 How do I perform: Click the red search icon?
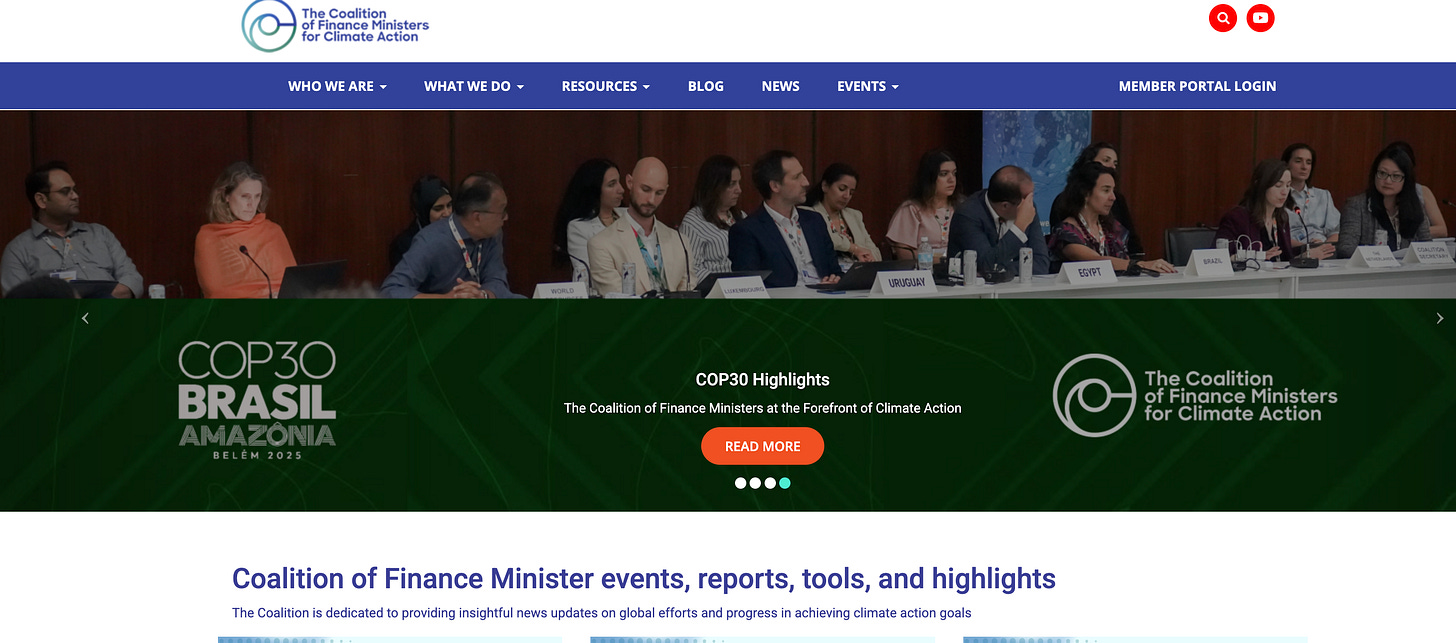[x=1223, y=18]
